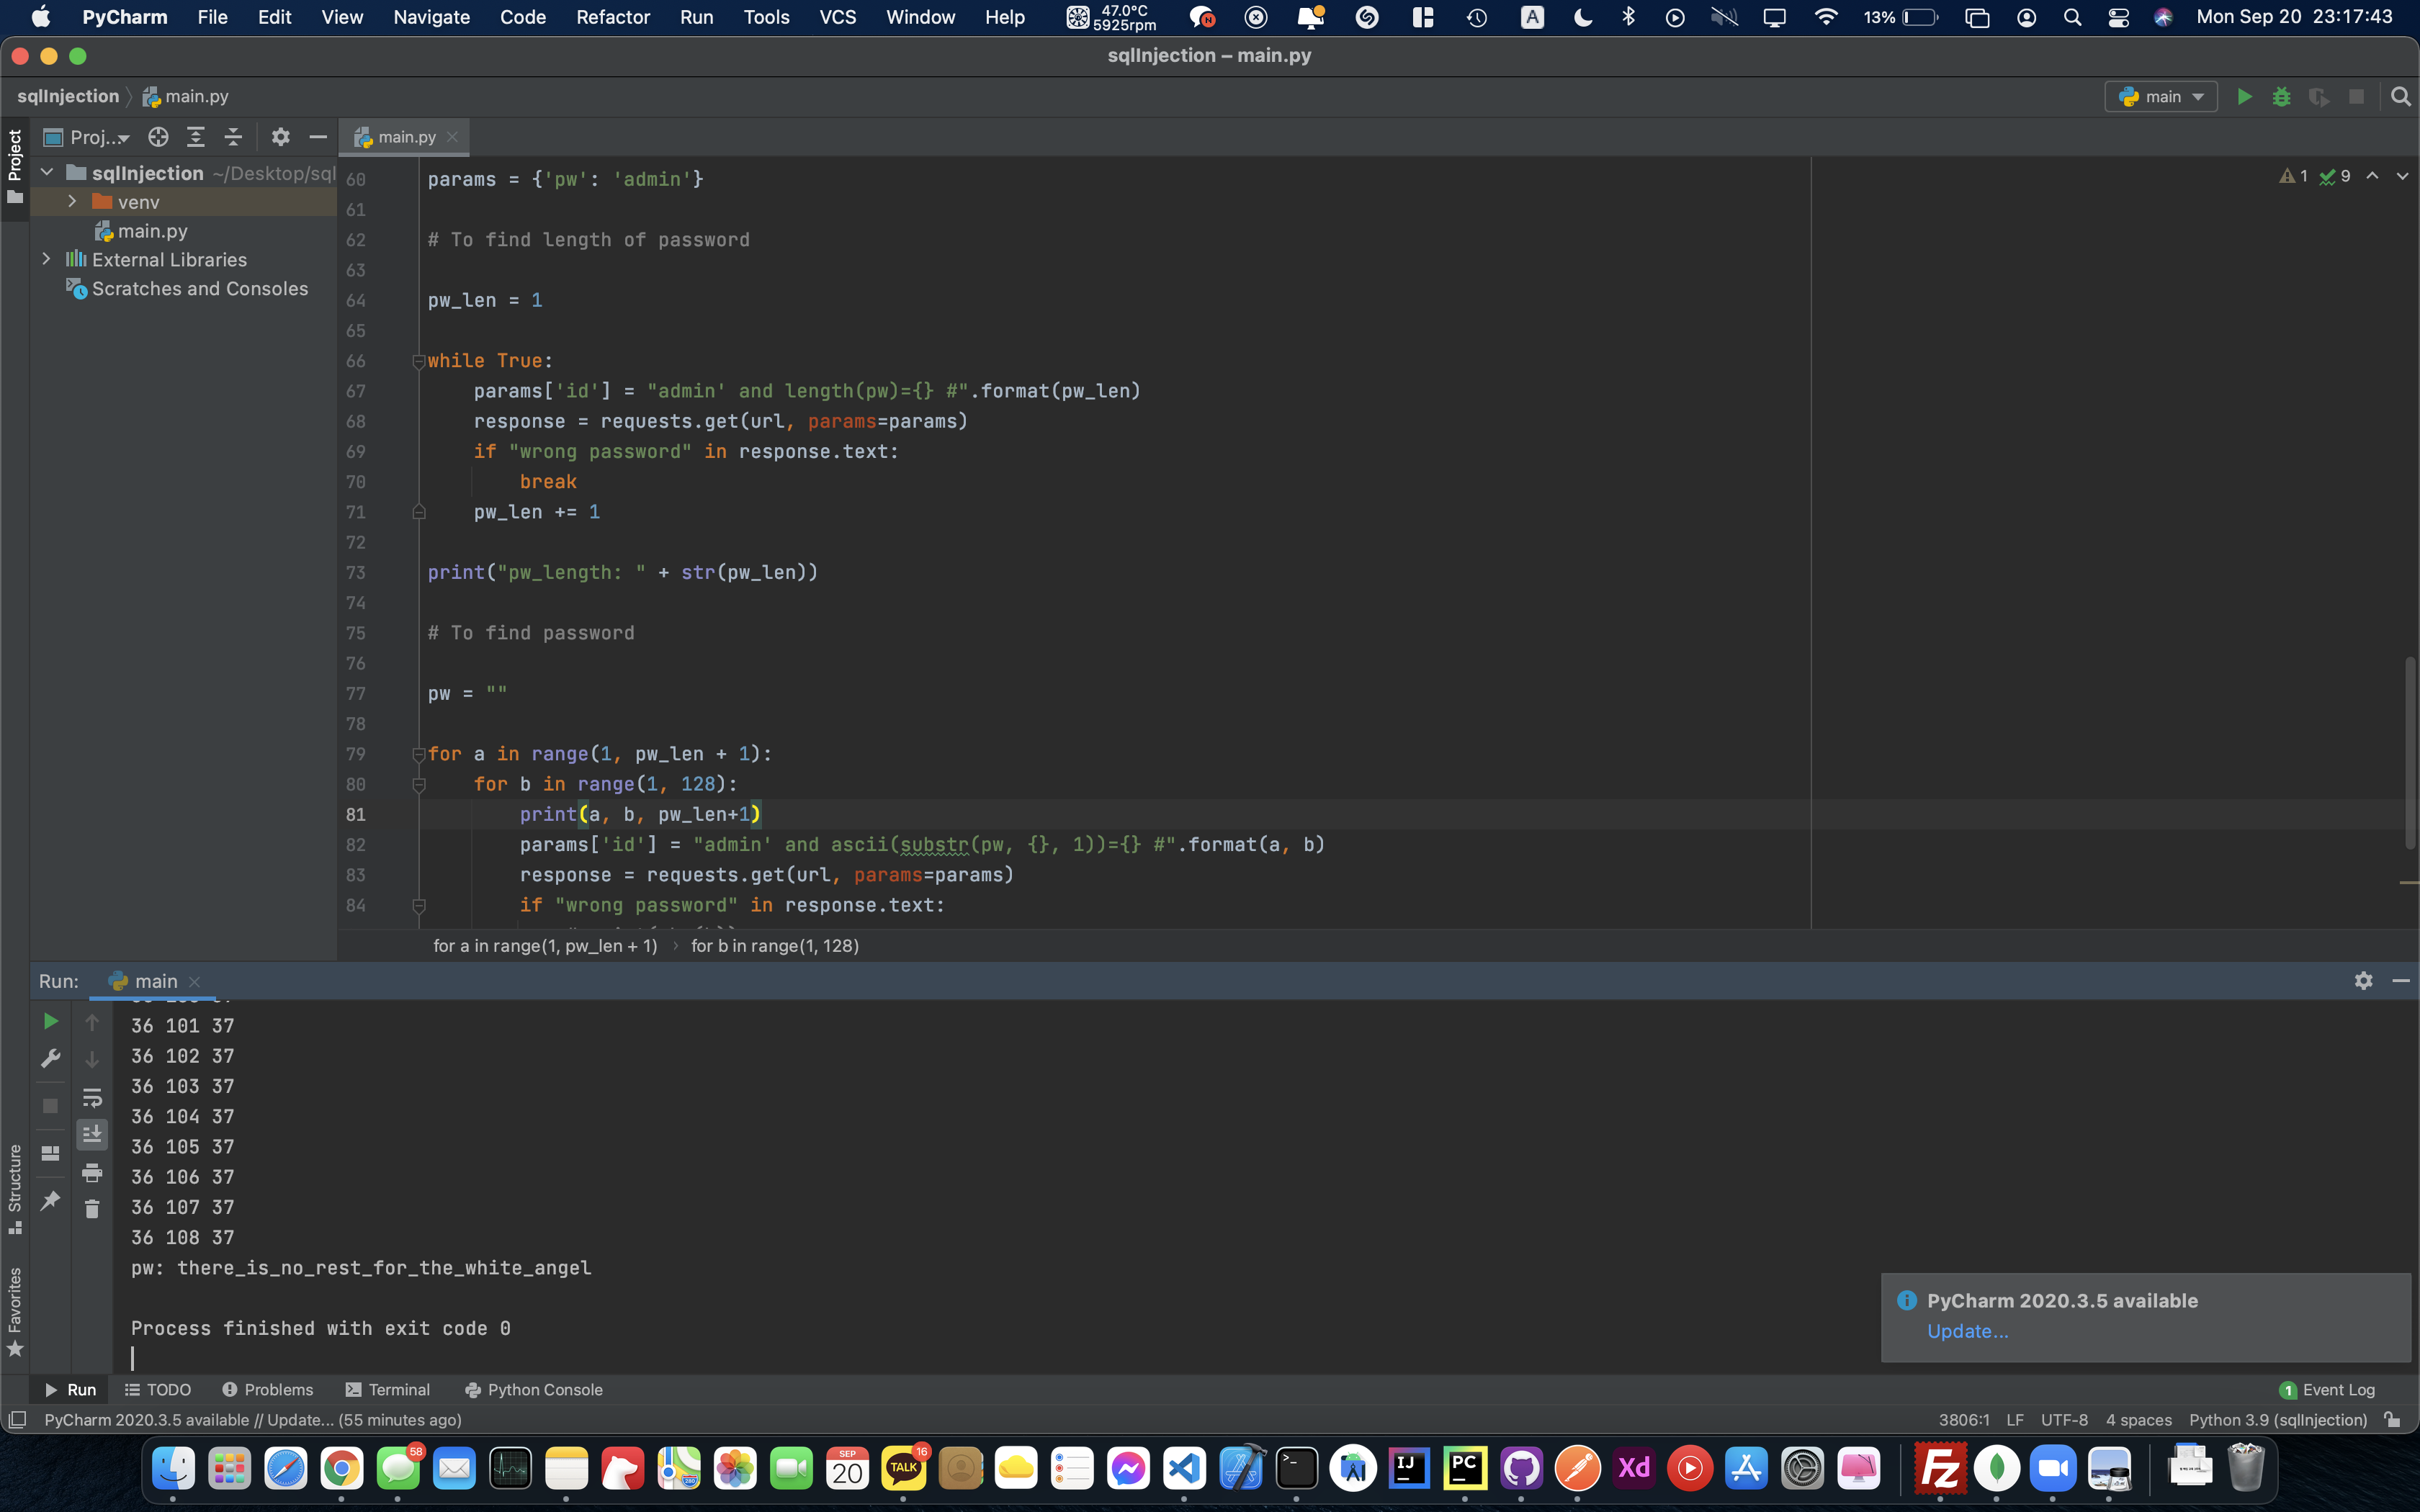This screenshot has height=1512, width=2420.
Task: Click the print output icon
Action: click(x=92, y=1172)
